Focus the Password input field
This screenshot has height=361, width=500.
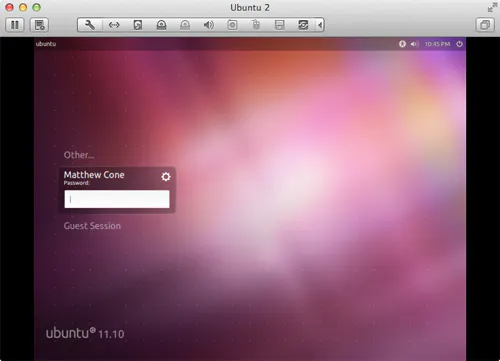pyautogui.click(x=117, y=199)
